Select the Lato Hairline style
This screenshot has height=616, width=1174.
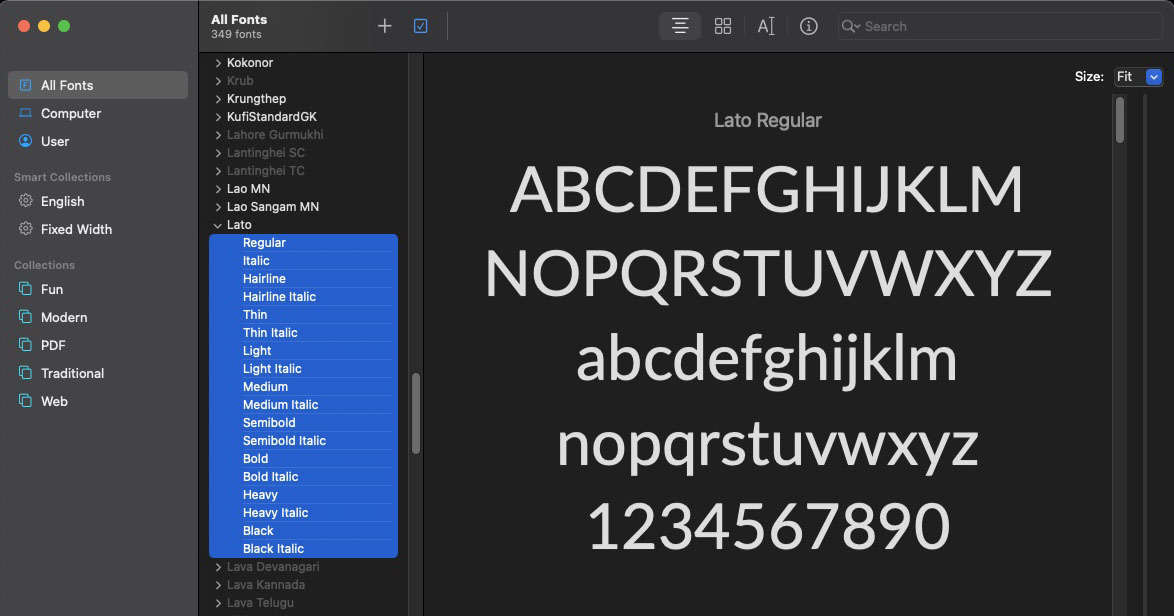tap(303, 278)
